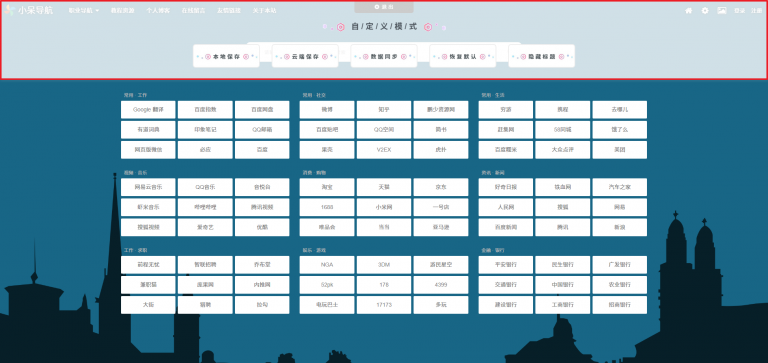Open the 中国银行 tile

(562, 285)
